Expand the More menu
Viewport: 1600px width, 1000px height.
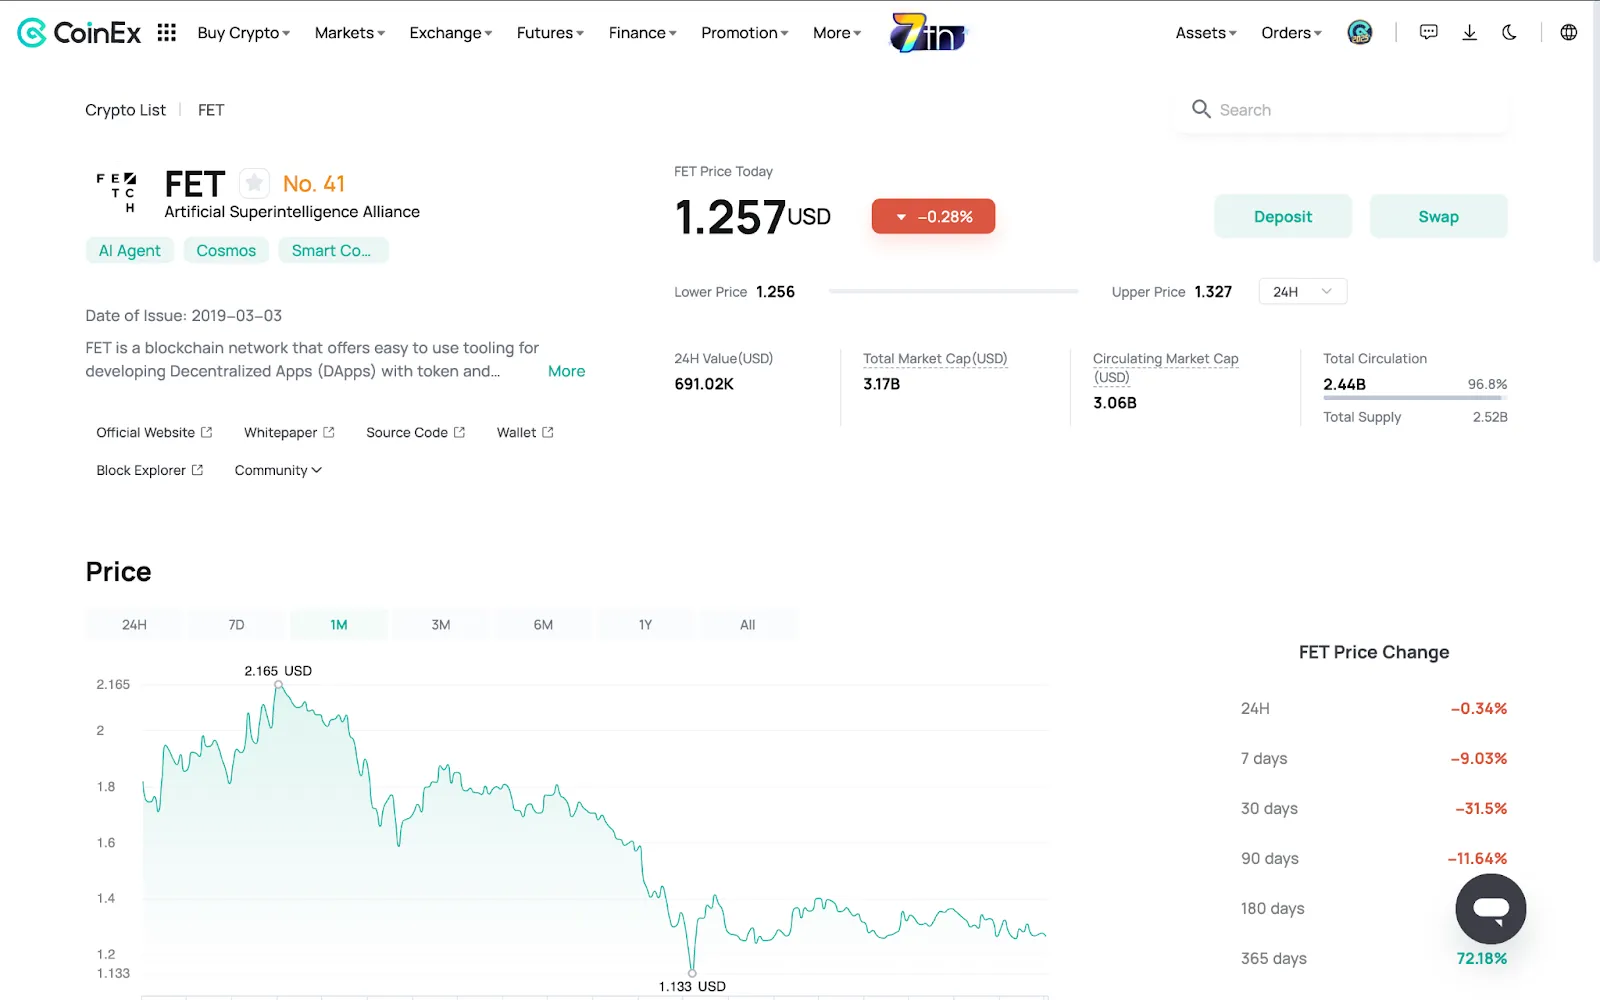837,33
